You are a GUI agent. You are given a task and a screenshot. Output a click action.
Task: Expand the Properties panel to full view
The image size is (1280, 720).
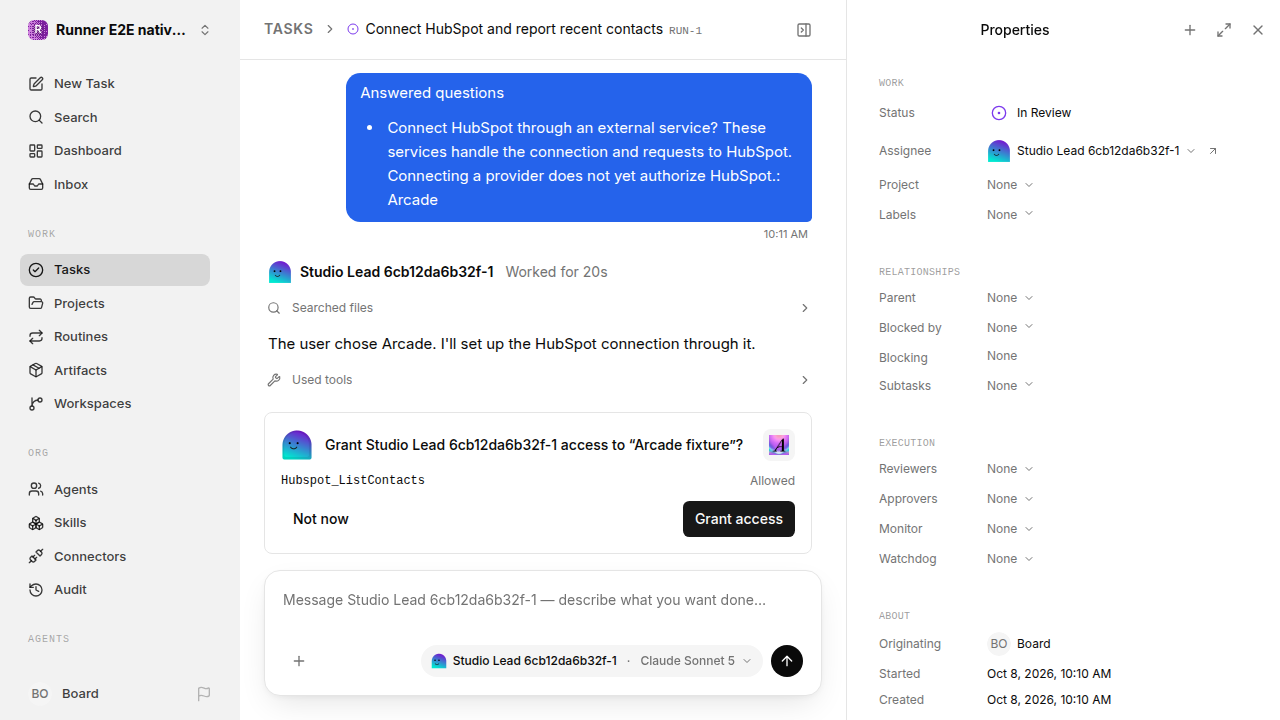tap(1224, 30)
